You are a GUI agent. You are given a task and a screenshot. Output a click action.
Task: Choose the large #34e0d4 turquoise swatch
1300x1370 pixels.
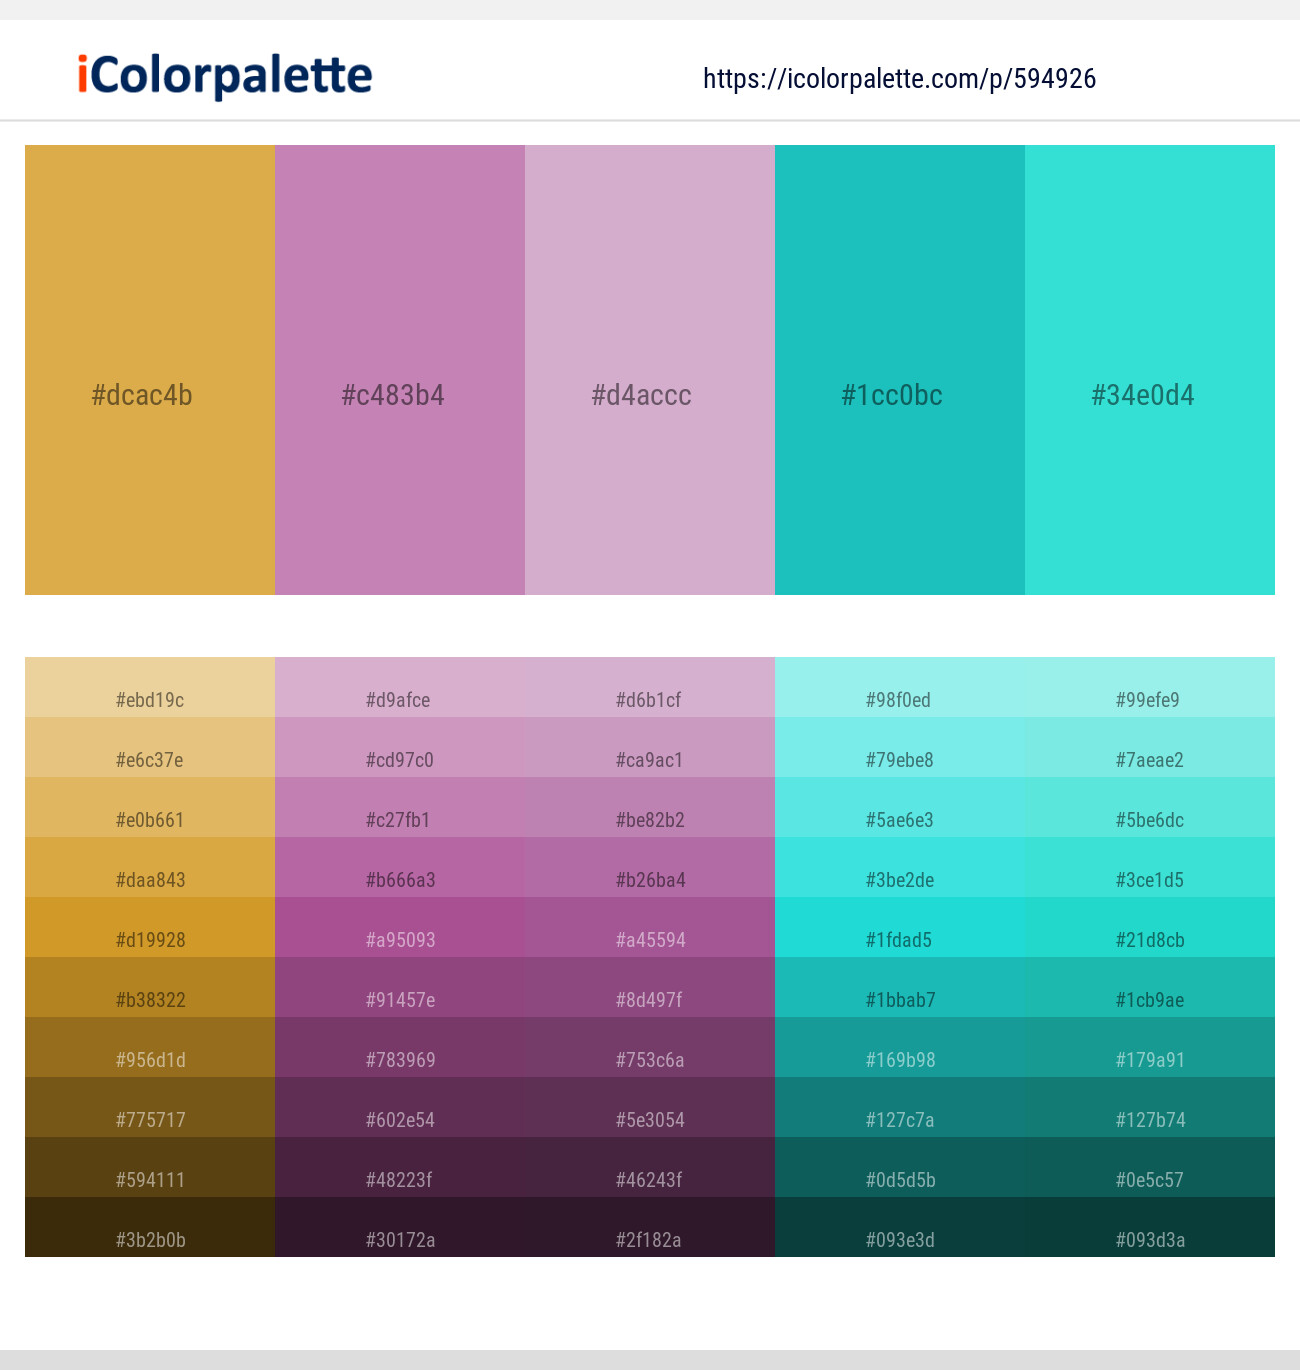coord(1150,370)
